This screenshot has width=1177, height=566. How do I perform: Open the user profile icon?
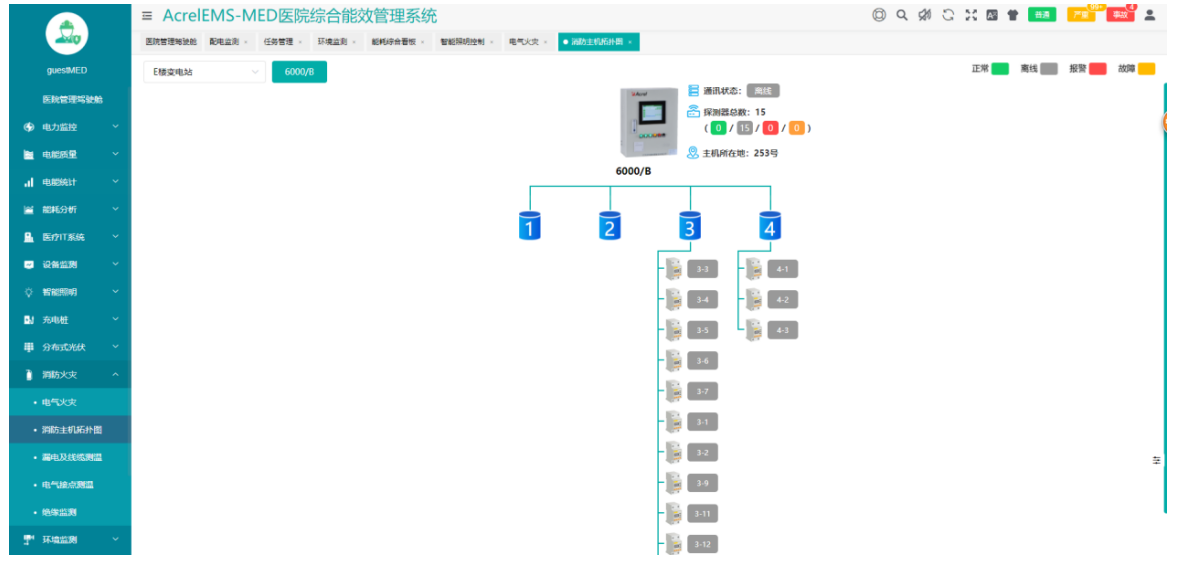click(x=1149, y=15)
